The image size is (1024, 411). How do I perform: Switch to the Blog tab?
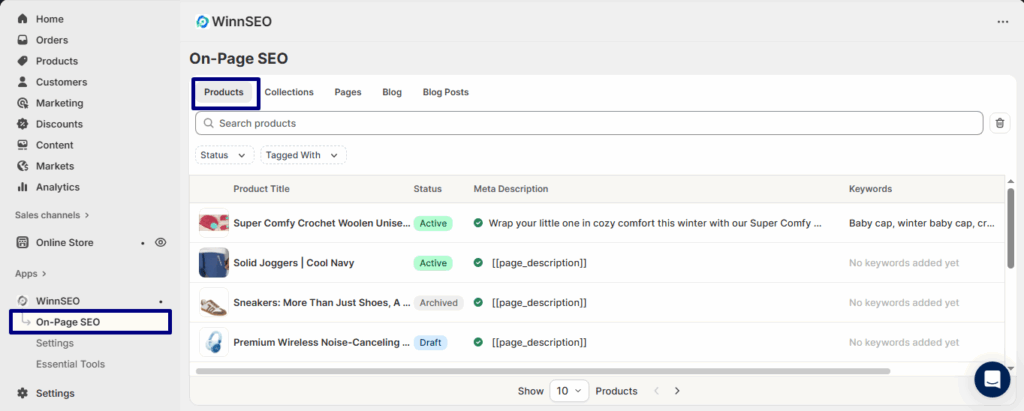click(392, 92)
